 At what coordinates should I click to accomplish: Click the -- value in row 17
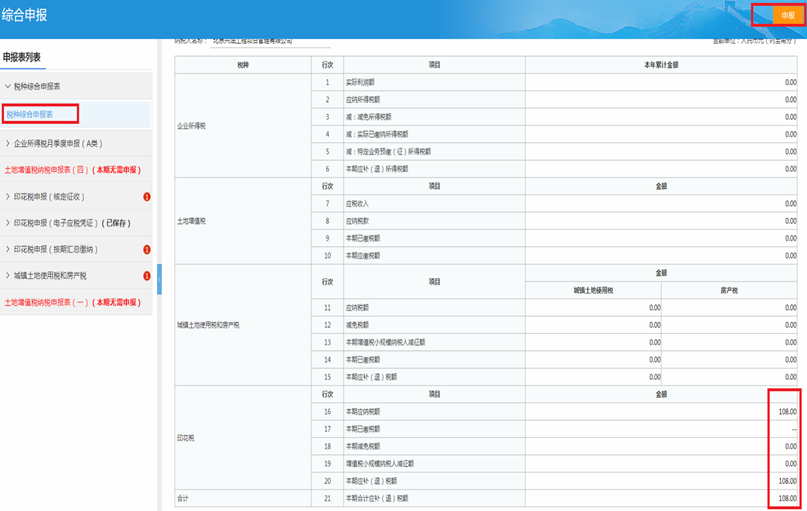click(x=794, y=429)
